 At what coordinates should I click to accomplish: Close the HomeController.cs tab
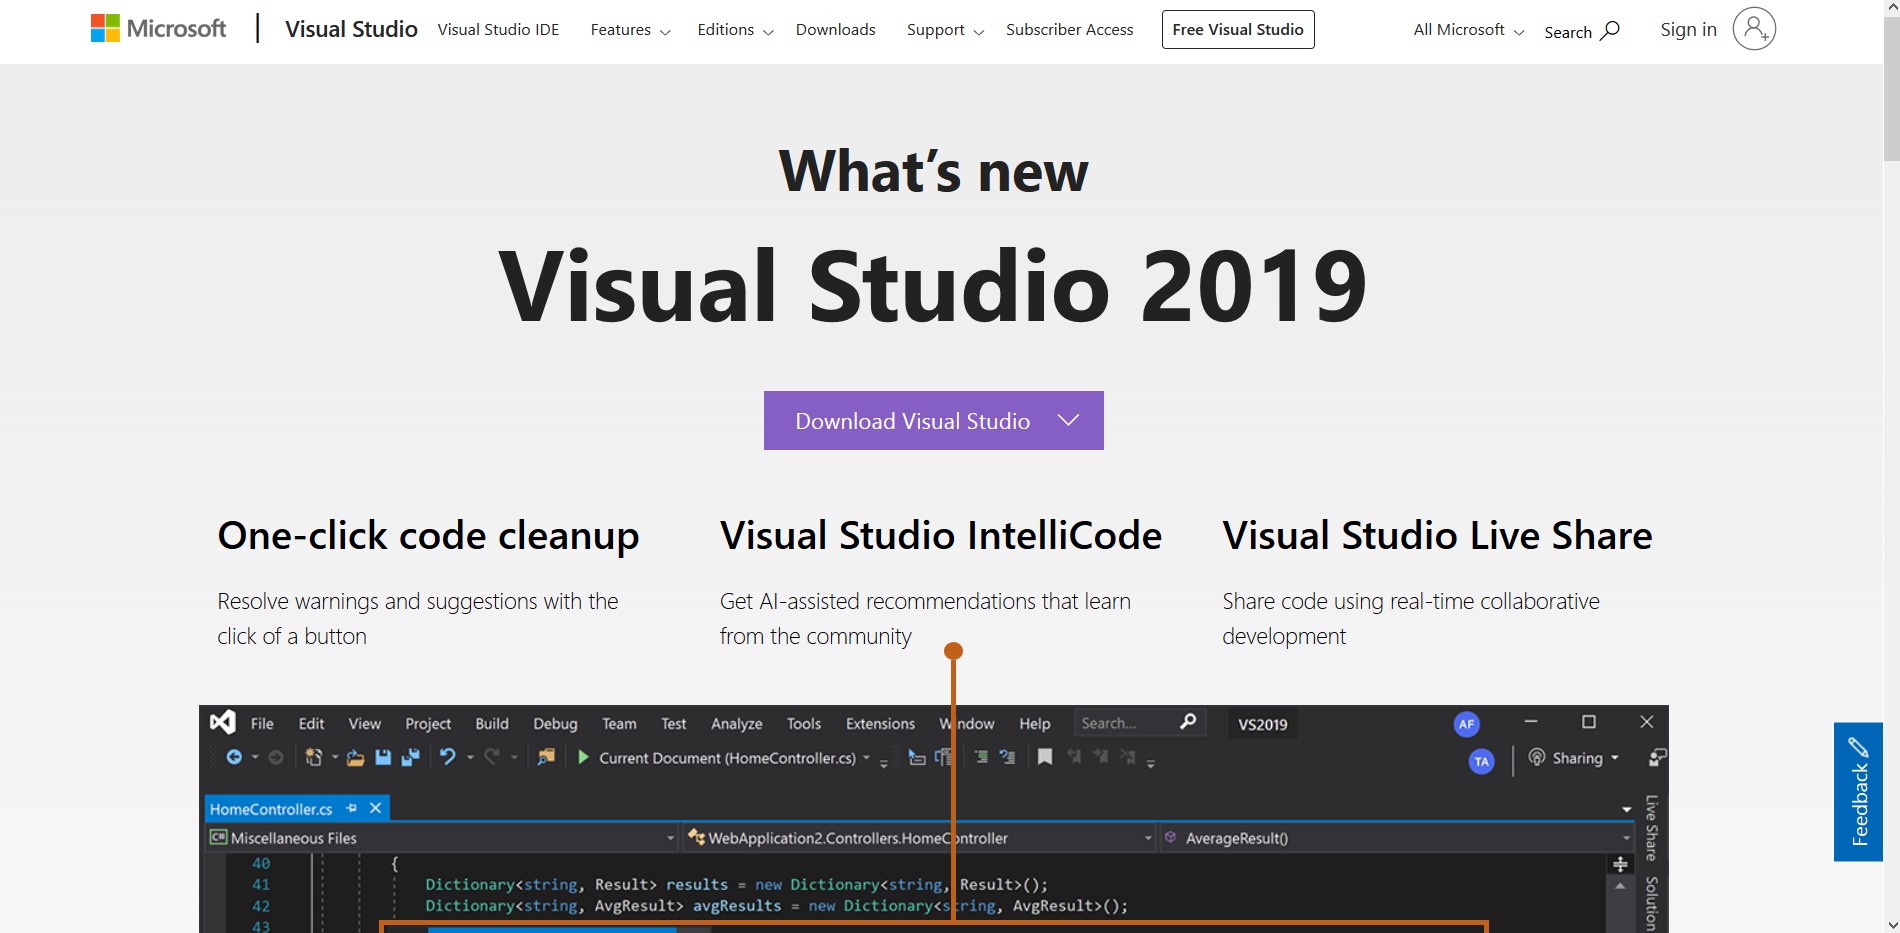point(376,808)
